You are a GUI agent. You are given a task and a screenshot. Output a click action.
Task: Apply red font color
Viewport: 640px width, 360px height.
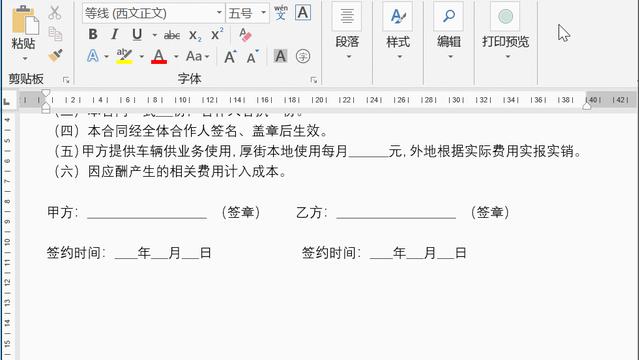coord(159,56)
